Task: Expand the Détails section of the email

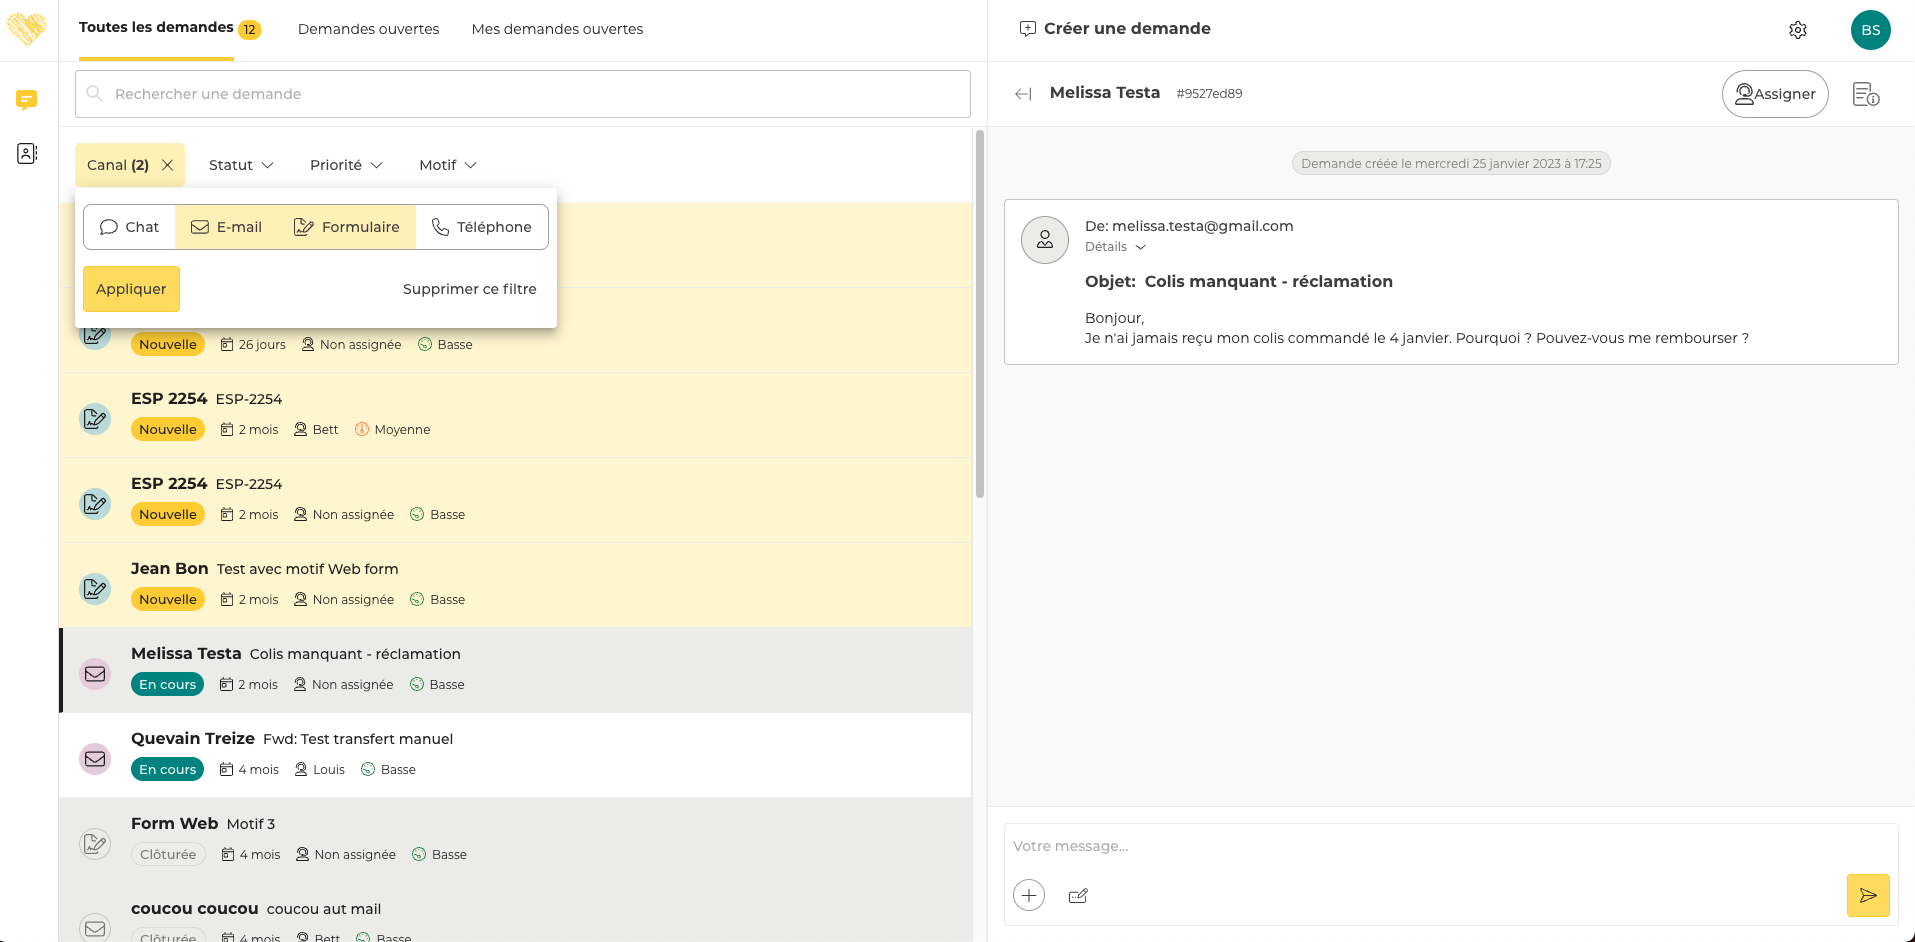Action: click(1115, 247)
